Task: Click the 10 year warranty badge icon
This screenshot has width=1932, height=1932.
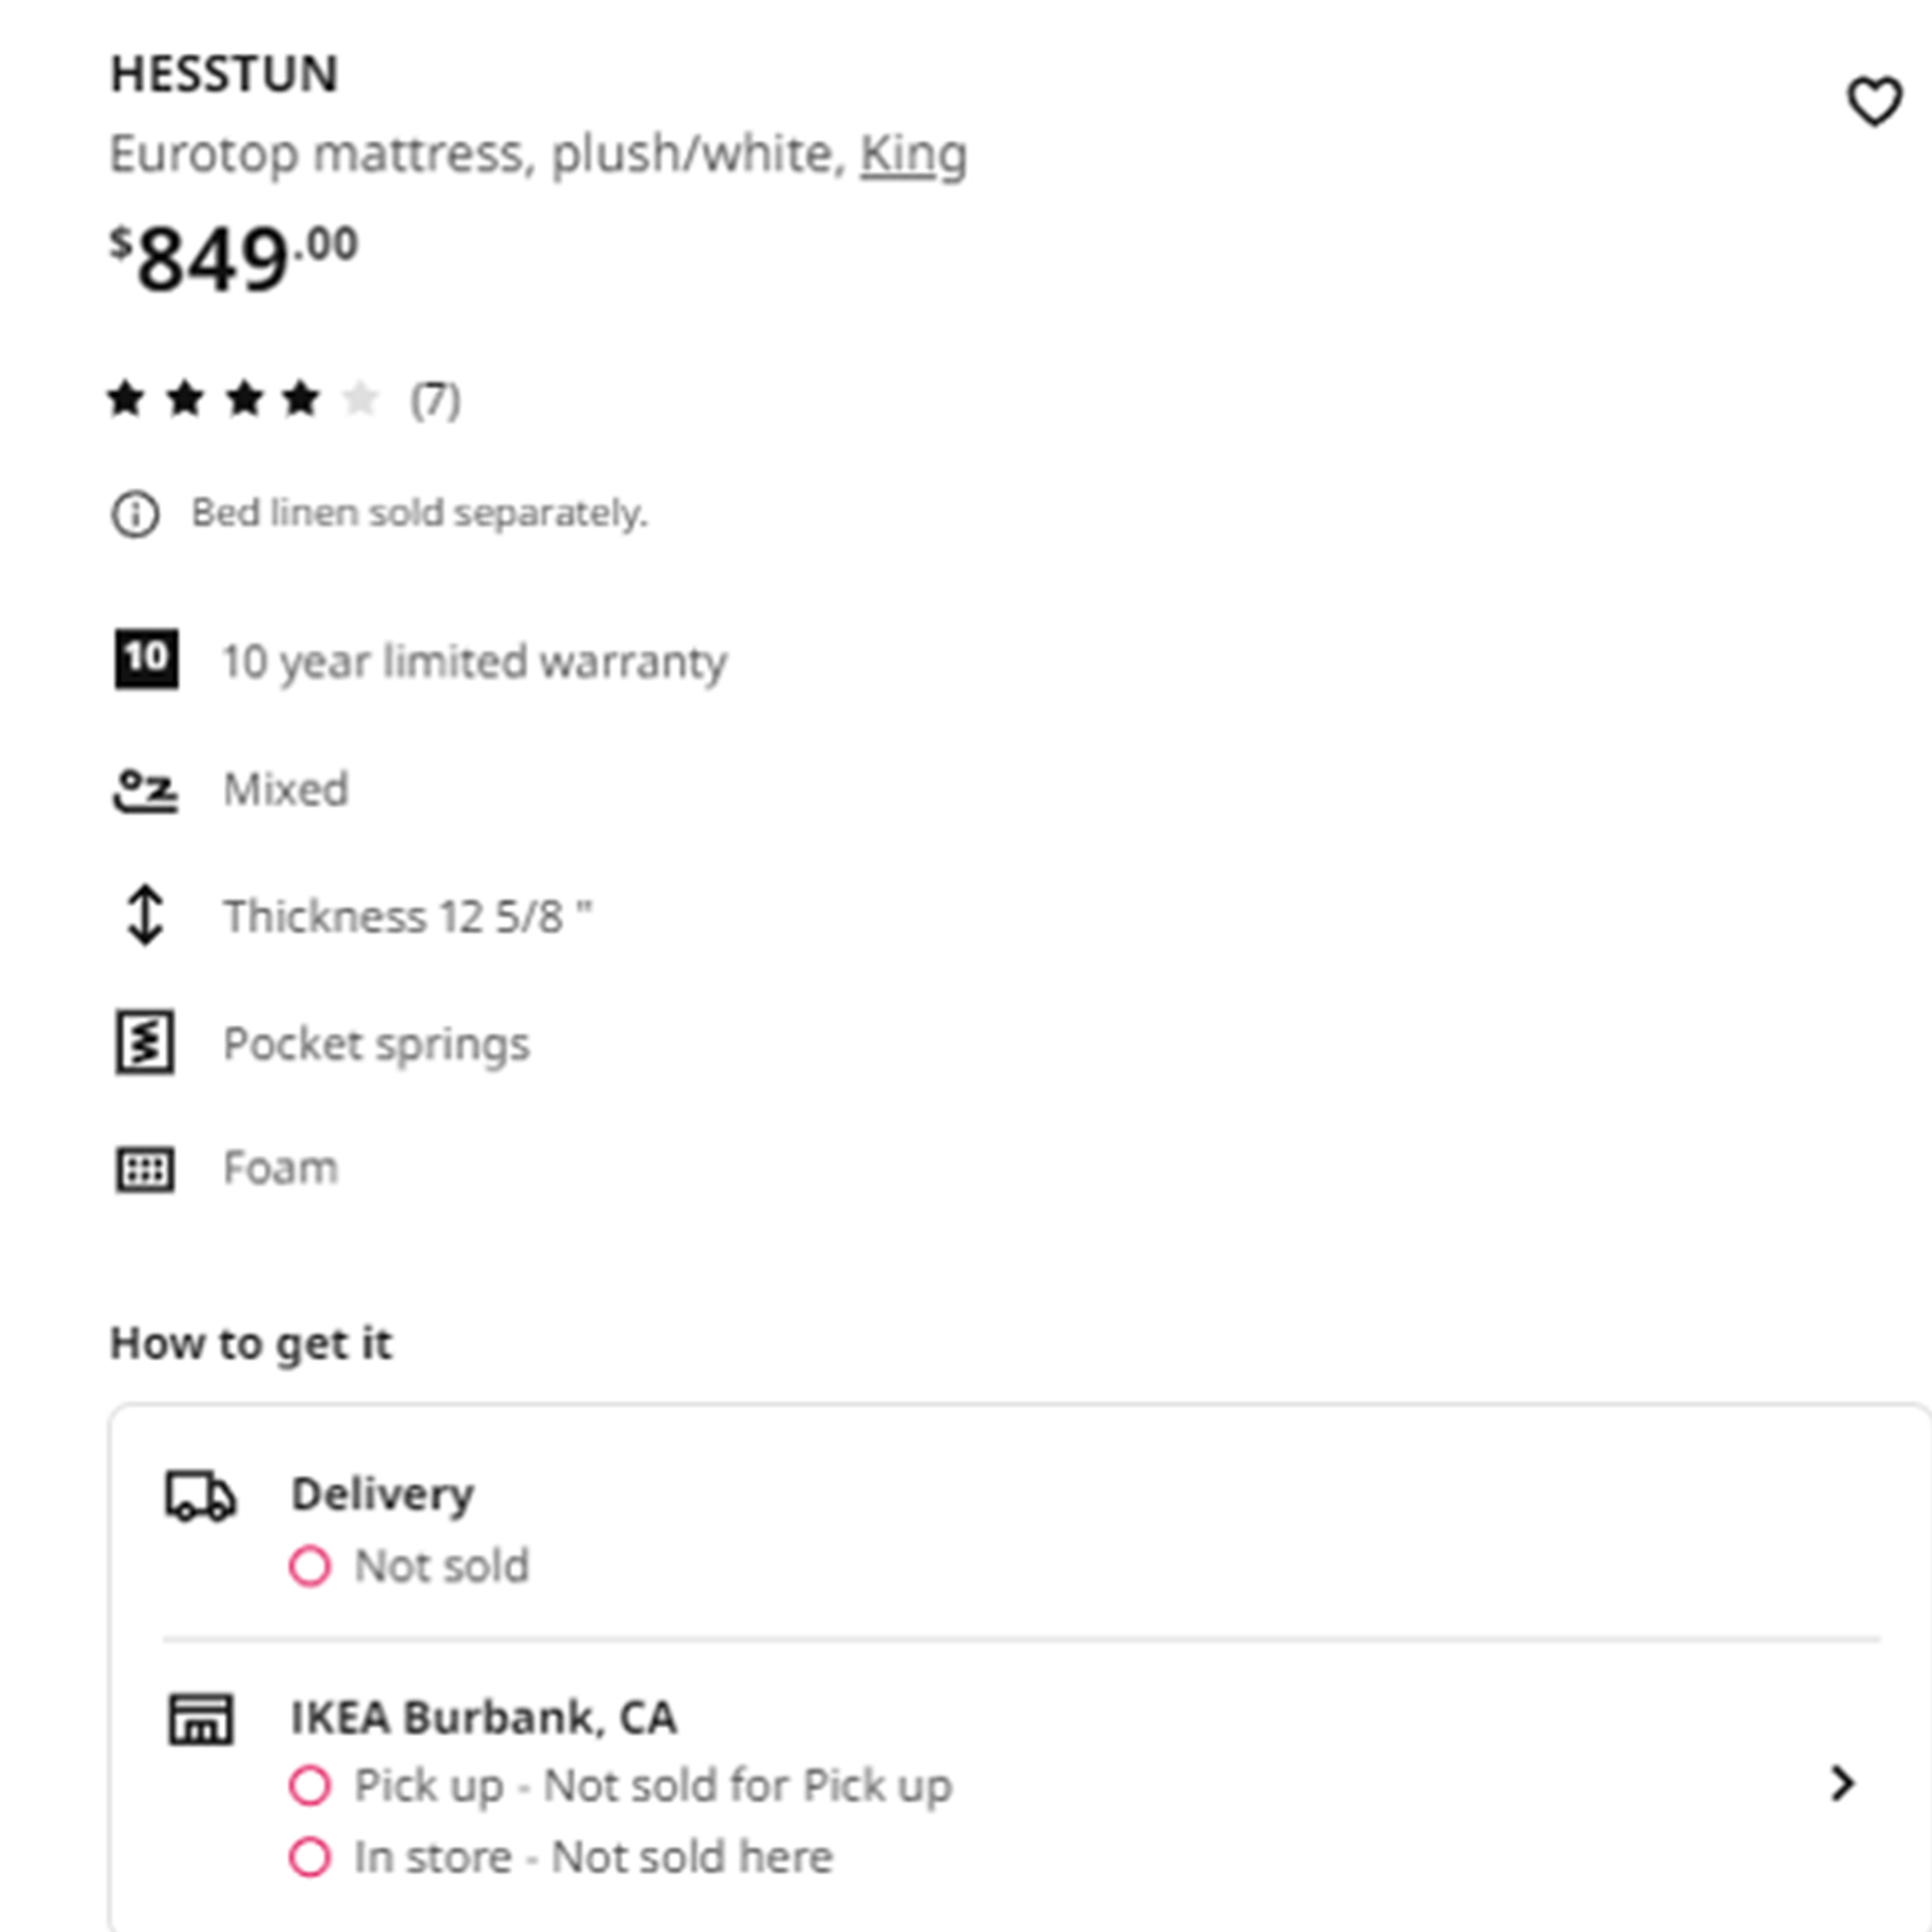Action: pyautogui.click(x=146, y=659)
